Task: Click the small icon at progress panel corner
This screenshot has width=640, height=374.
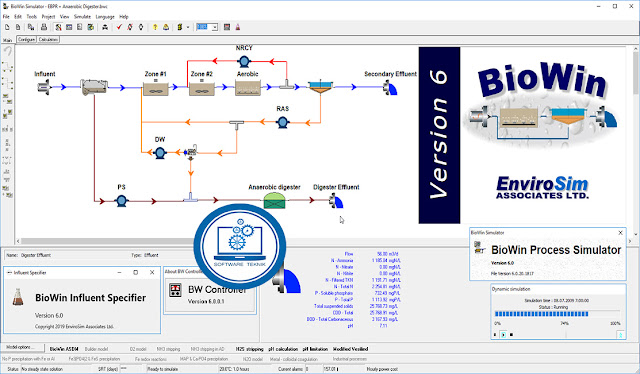Action: tap(620, 335)
